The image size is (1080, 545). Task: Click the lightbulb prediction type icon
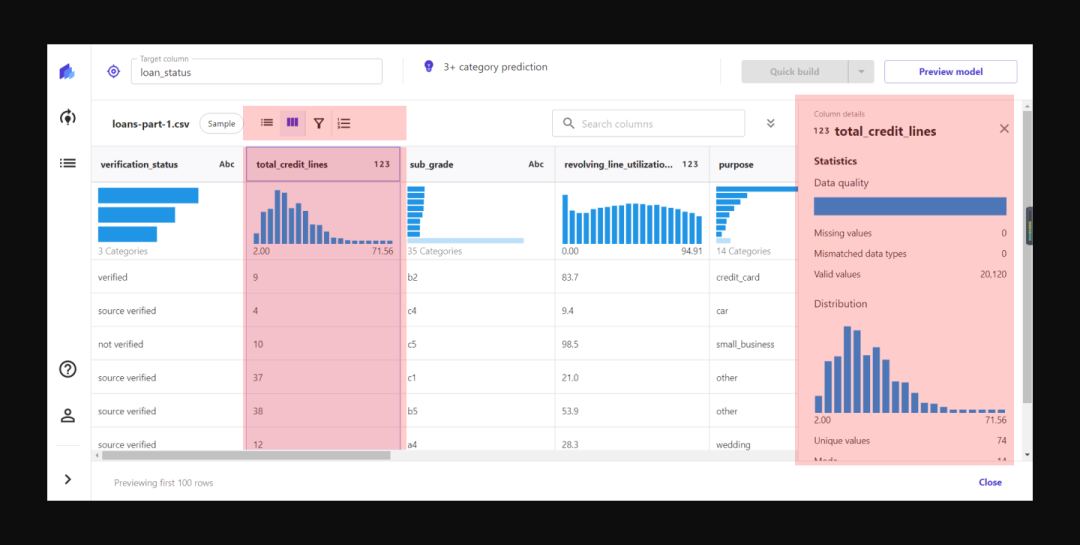tap(428, 66)
